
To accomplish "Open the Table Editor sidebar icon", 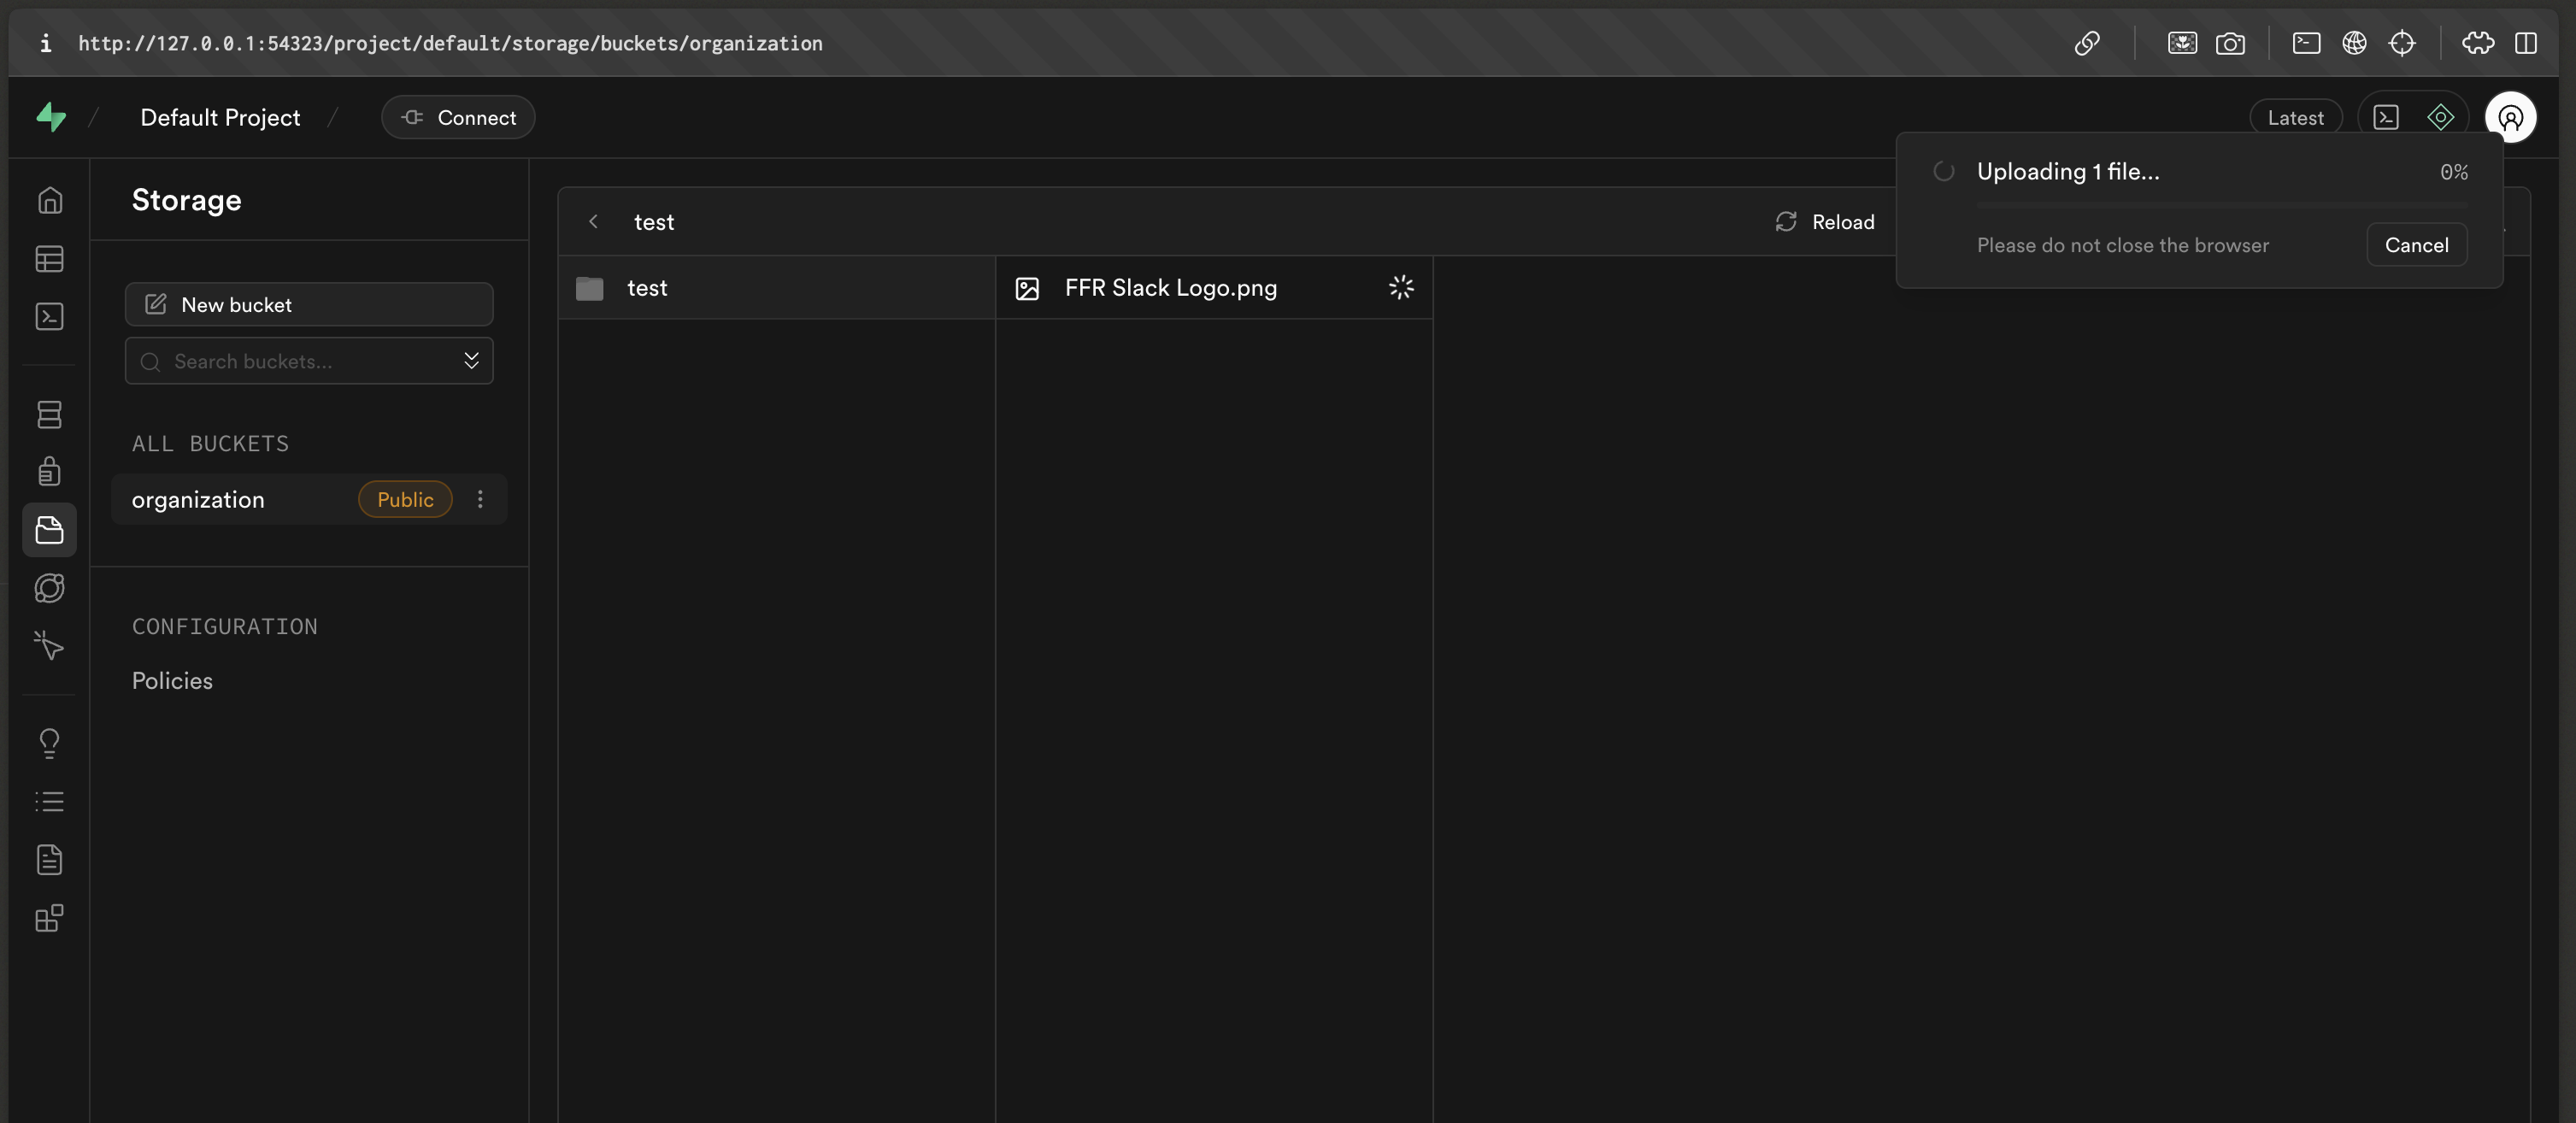I will (x=49, y=259).
